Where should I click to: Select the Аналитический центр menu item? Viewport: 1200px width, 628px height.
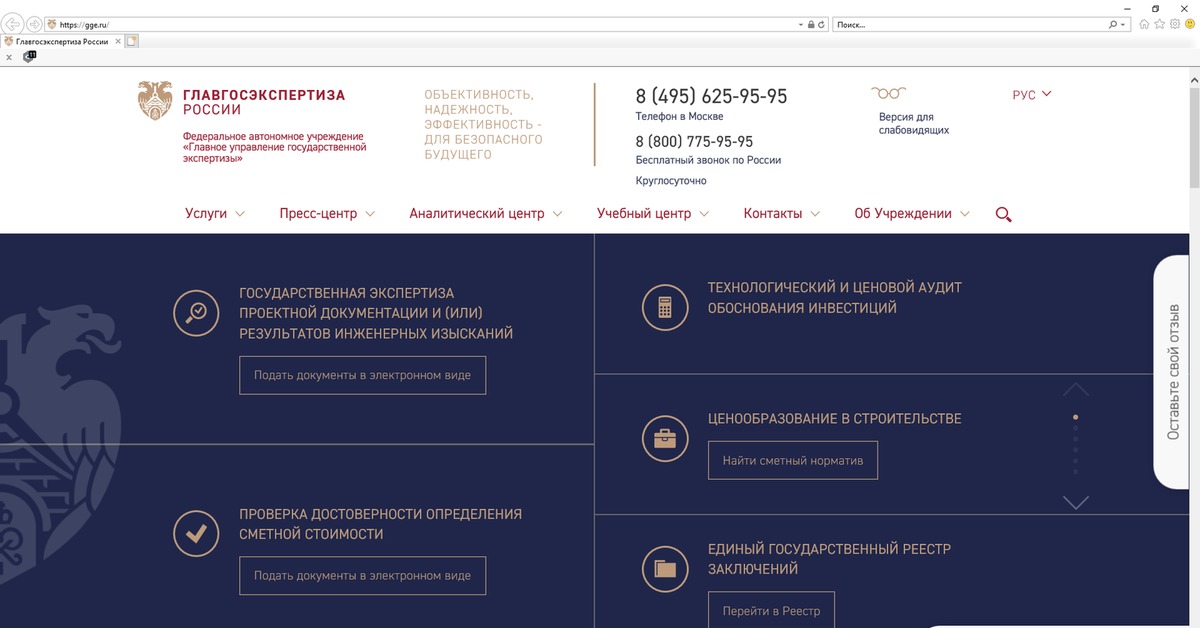[485, 214]
